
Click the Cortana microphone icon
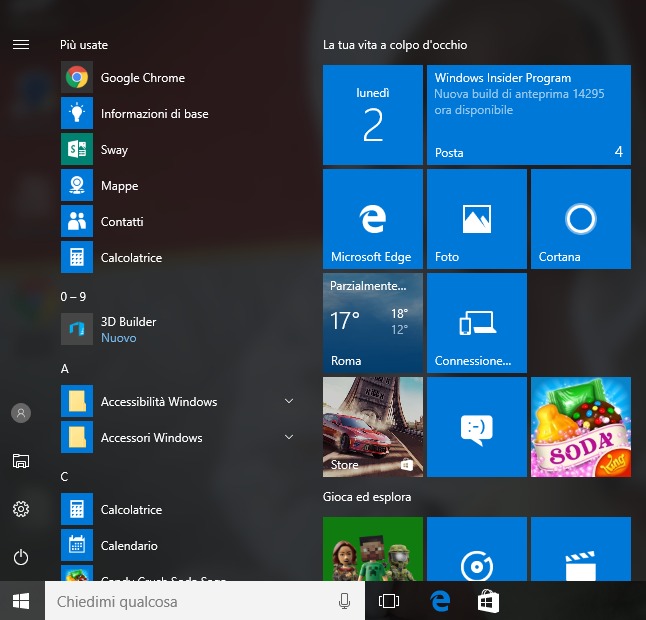(x=344, y=601)
